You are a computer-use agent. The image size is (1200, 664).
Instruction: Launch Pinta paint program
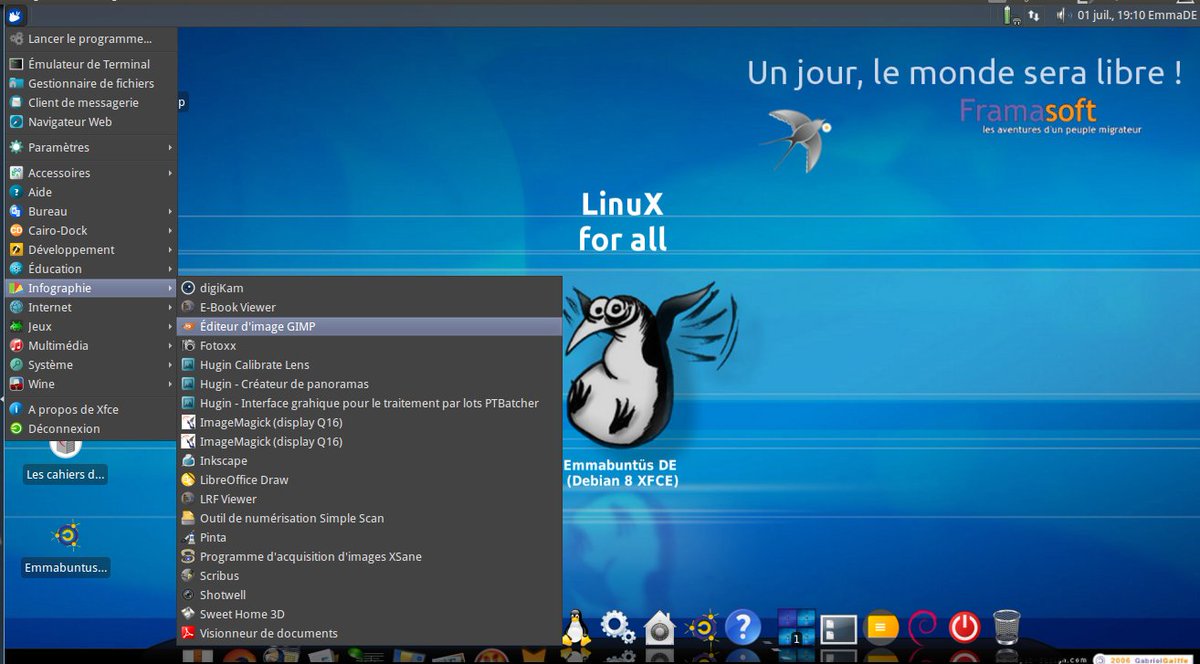point(369,537)
